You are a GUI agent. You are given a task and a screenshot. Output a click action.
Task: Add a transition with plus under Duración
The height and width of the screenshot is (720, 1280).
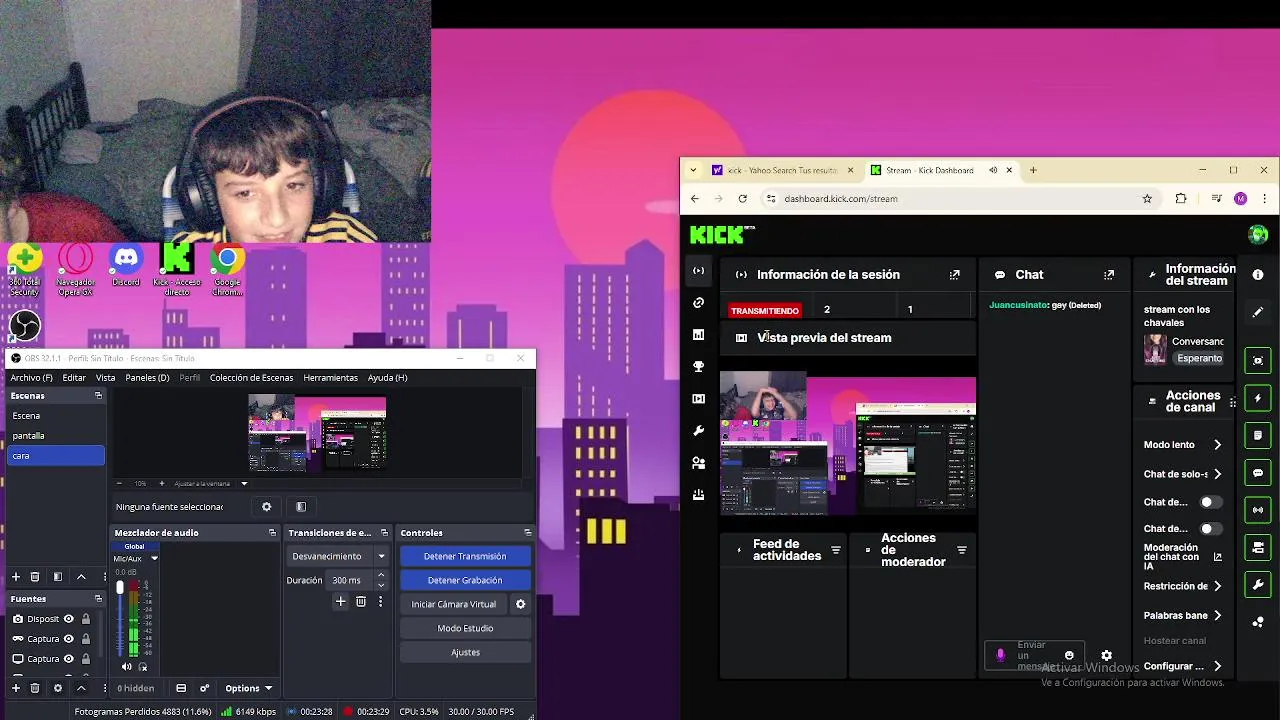click(x=340, y=601)
